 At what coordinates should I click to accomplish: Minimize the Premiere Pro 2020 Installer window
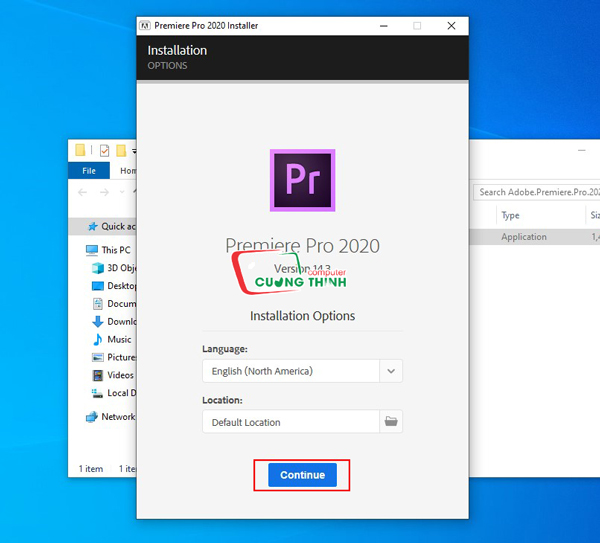(384, 26)
